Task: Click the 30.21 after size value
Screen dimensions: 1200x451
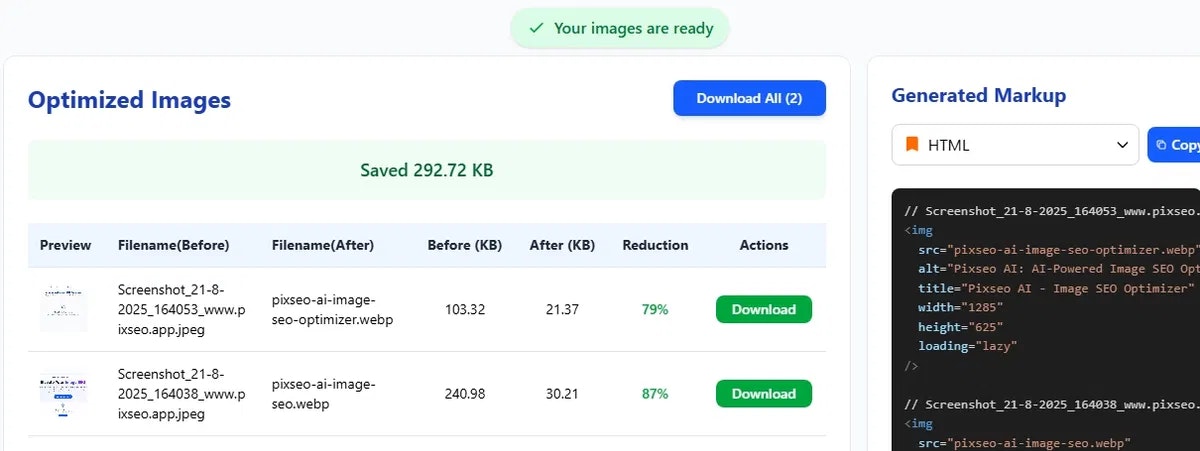Action: pos(562,394)
